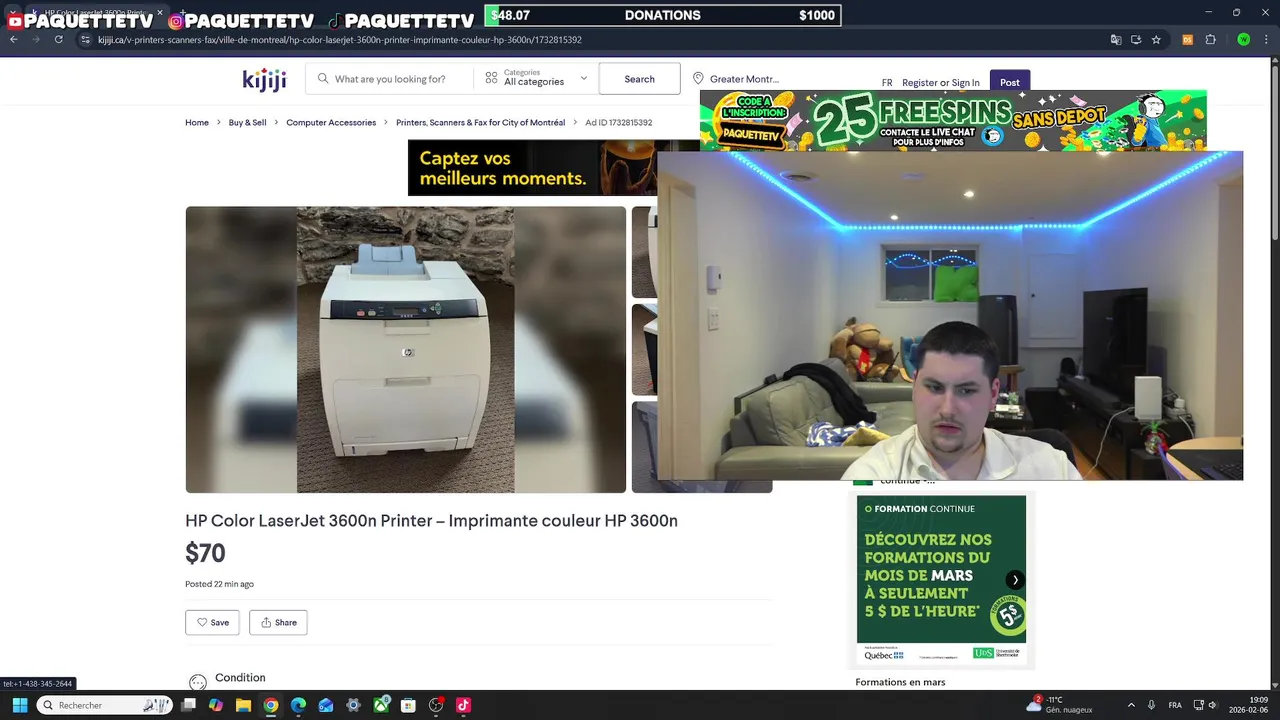Click the kijiji.ca URL in address bar
Screen dimensions: 1280x720
[x=340, y=40]
